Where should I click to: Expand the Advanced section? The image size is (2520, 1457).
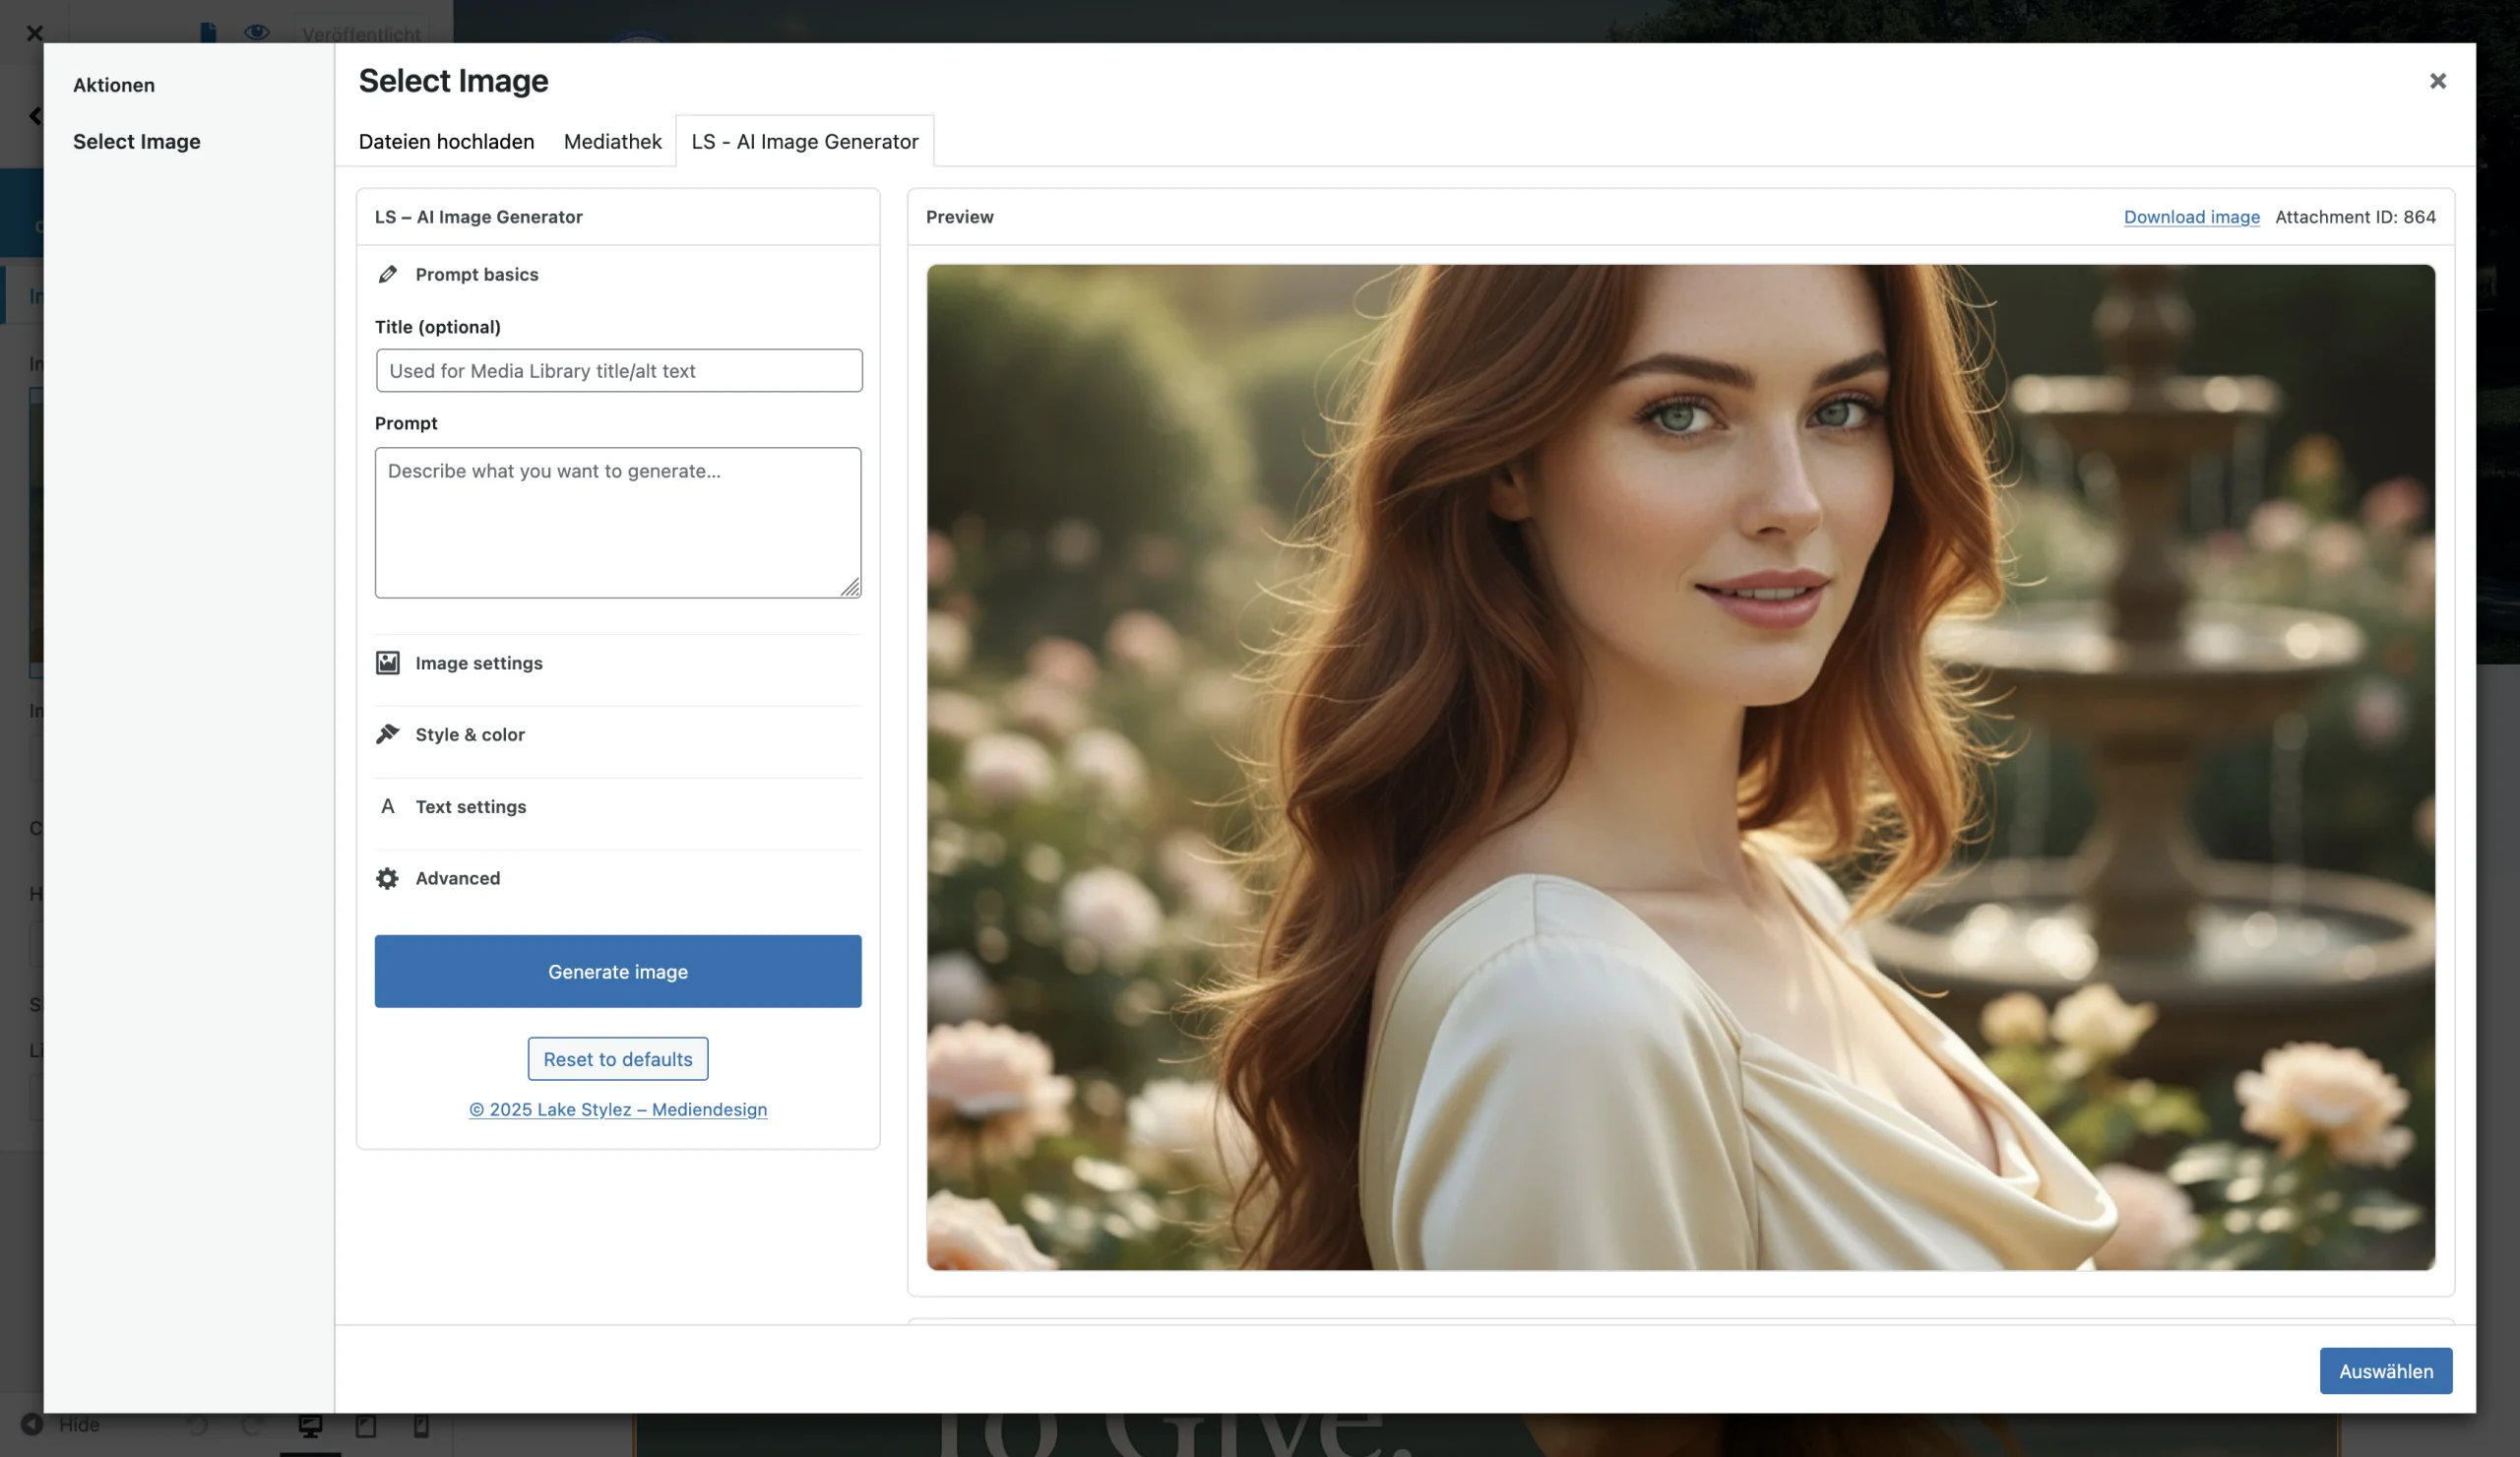coord(457,878)
